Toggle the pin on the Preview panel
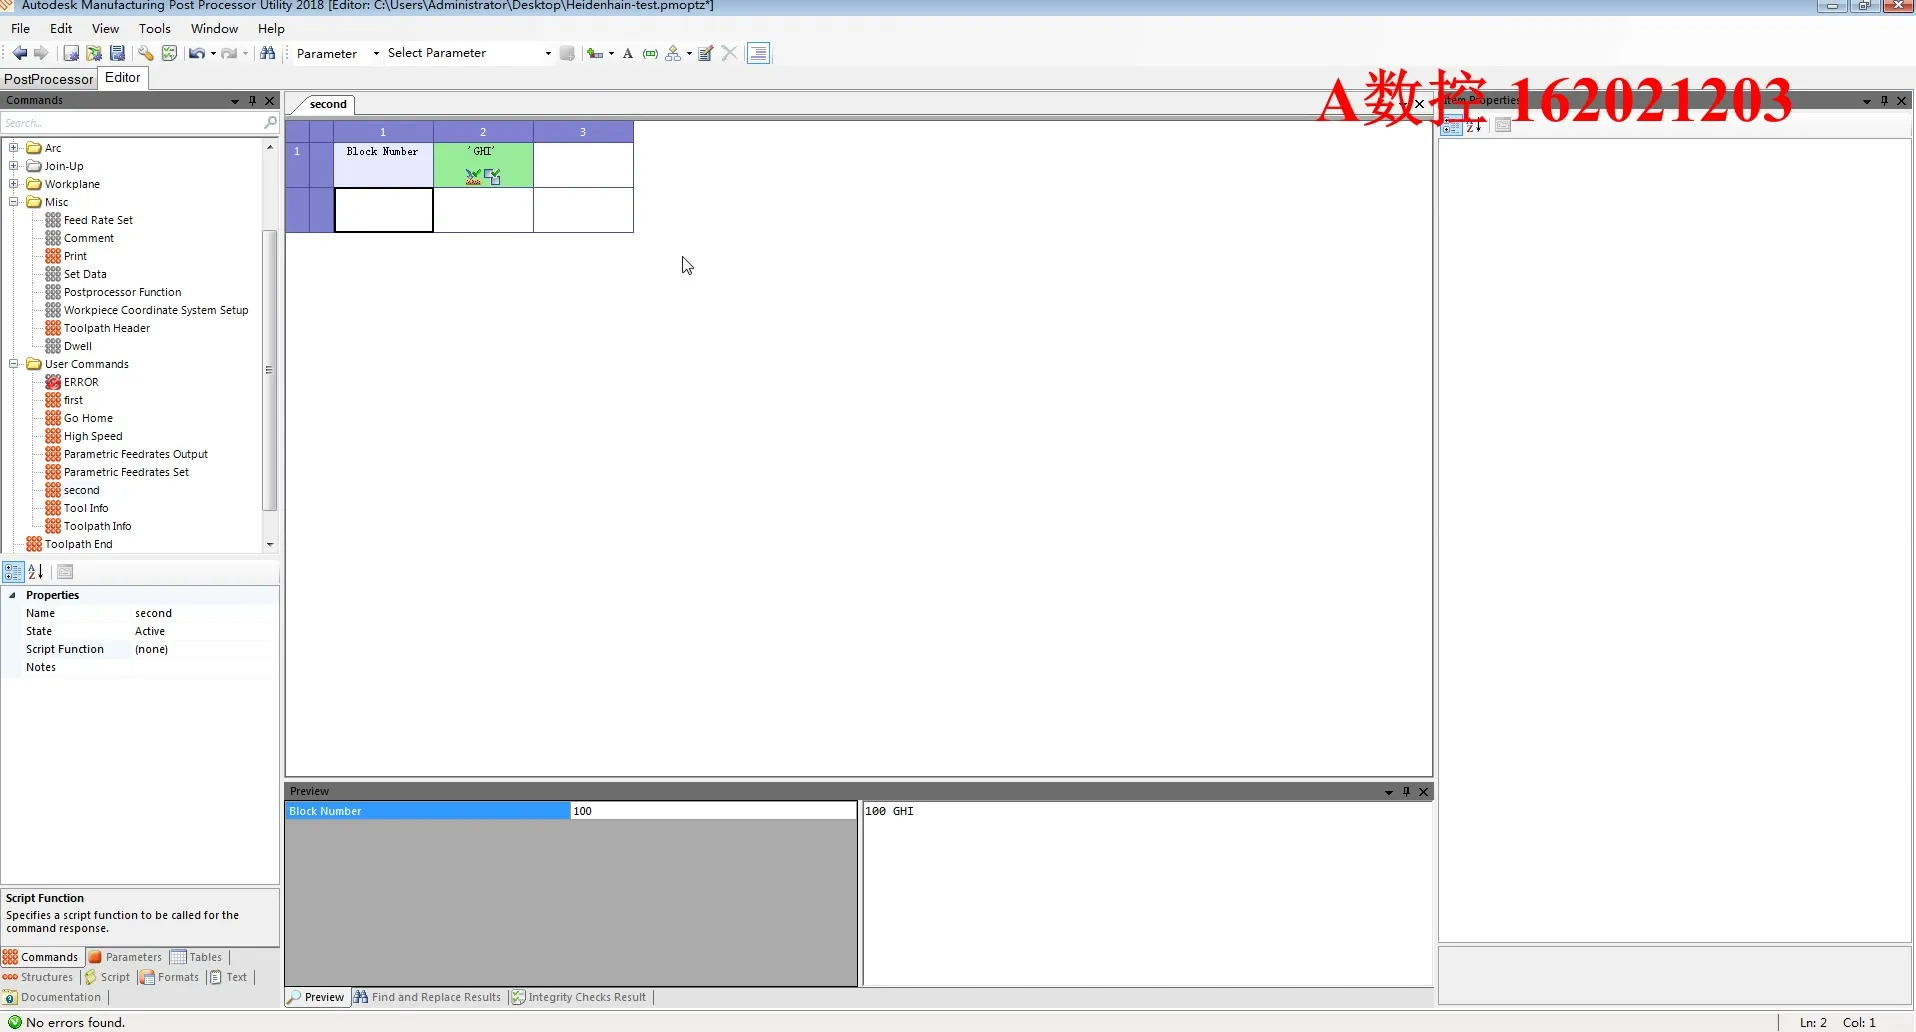The width and height of the screenshot is (1916, 1032). (x=1407, y=791)
